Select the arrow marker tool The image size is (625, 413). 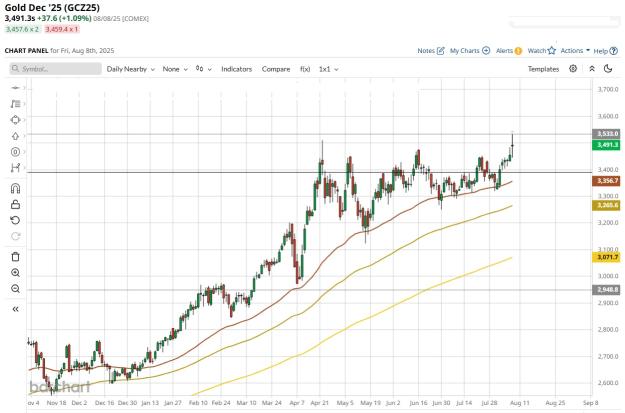15,136
